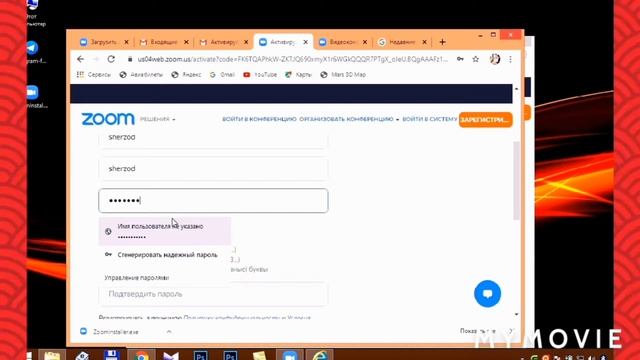
Task: Close the Недавние tab
Action: [x=424, y=42]
